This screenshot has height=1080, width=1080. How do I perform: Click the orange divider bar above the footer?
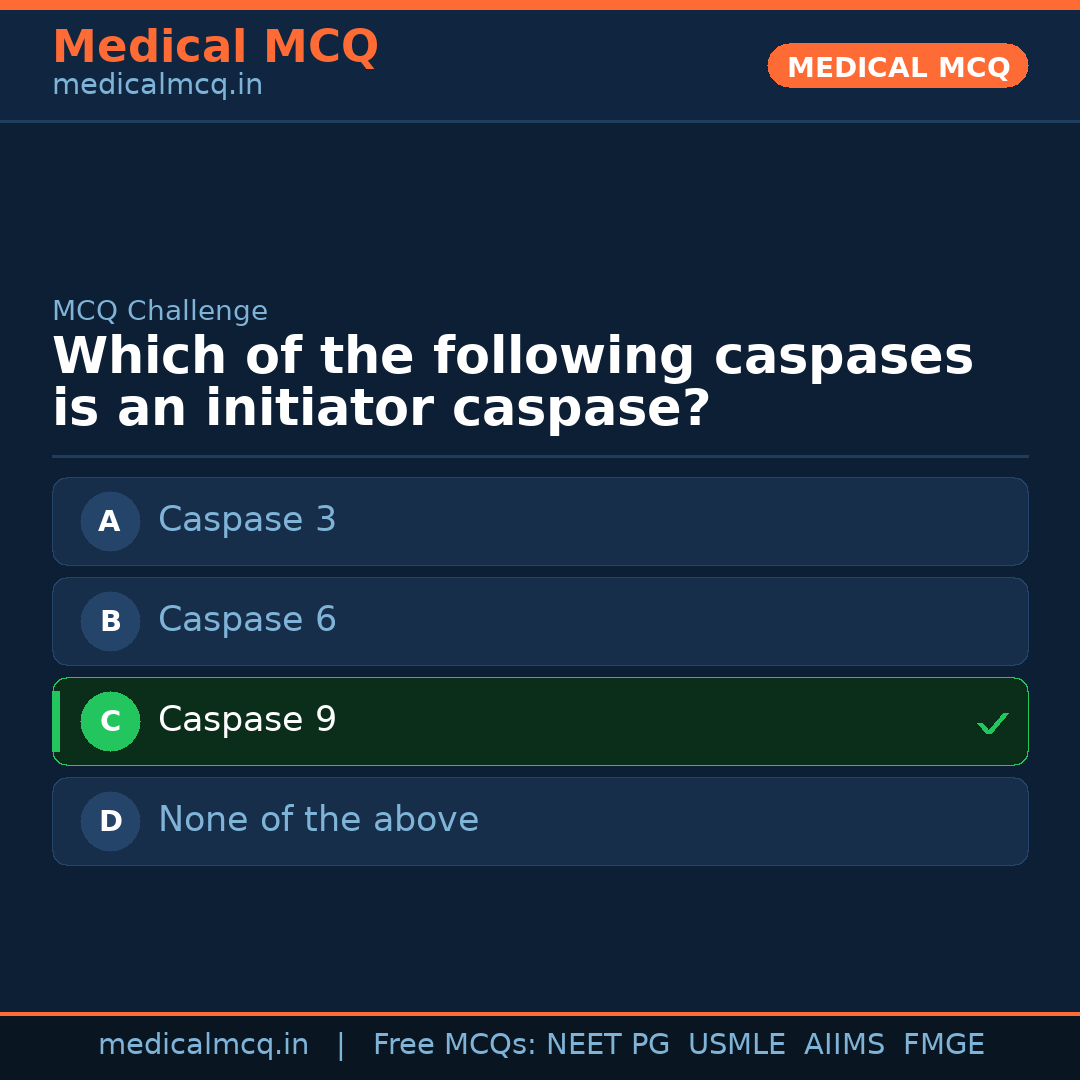pyautogui.click(x=540, y=1012)
